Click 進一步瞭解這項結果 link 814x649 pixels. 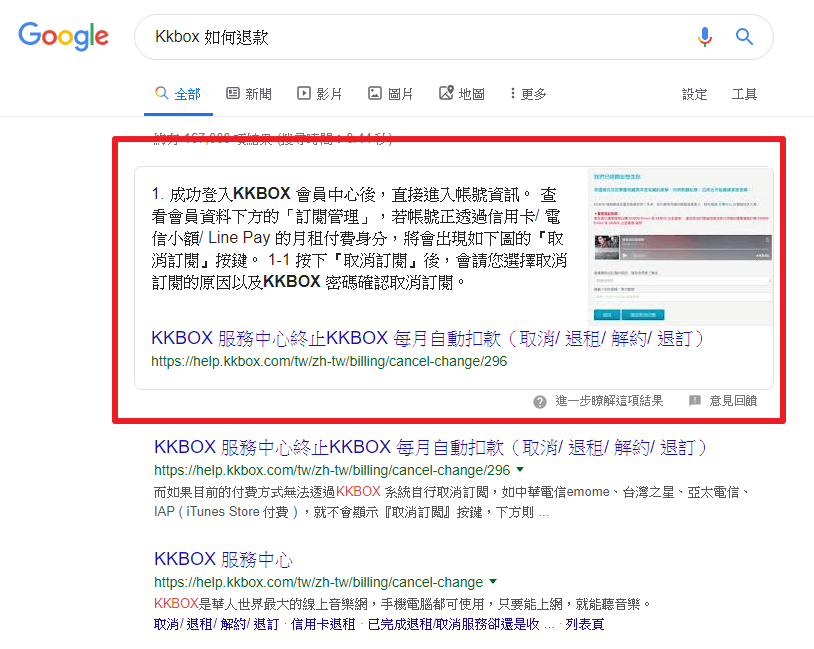click(x=609, y=401)
